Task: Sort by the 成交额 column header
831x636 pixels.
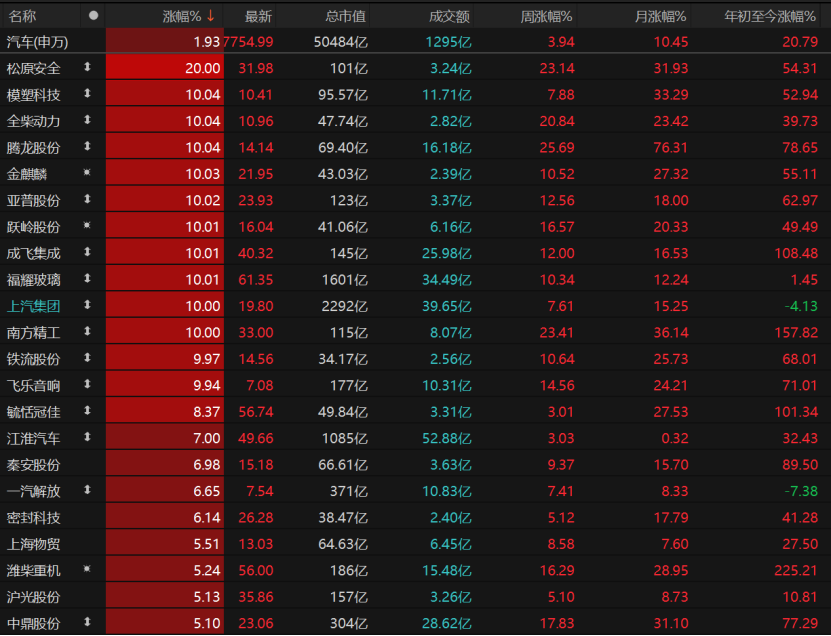Action: (x=449, y=16)
